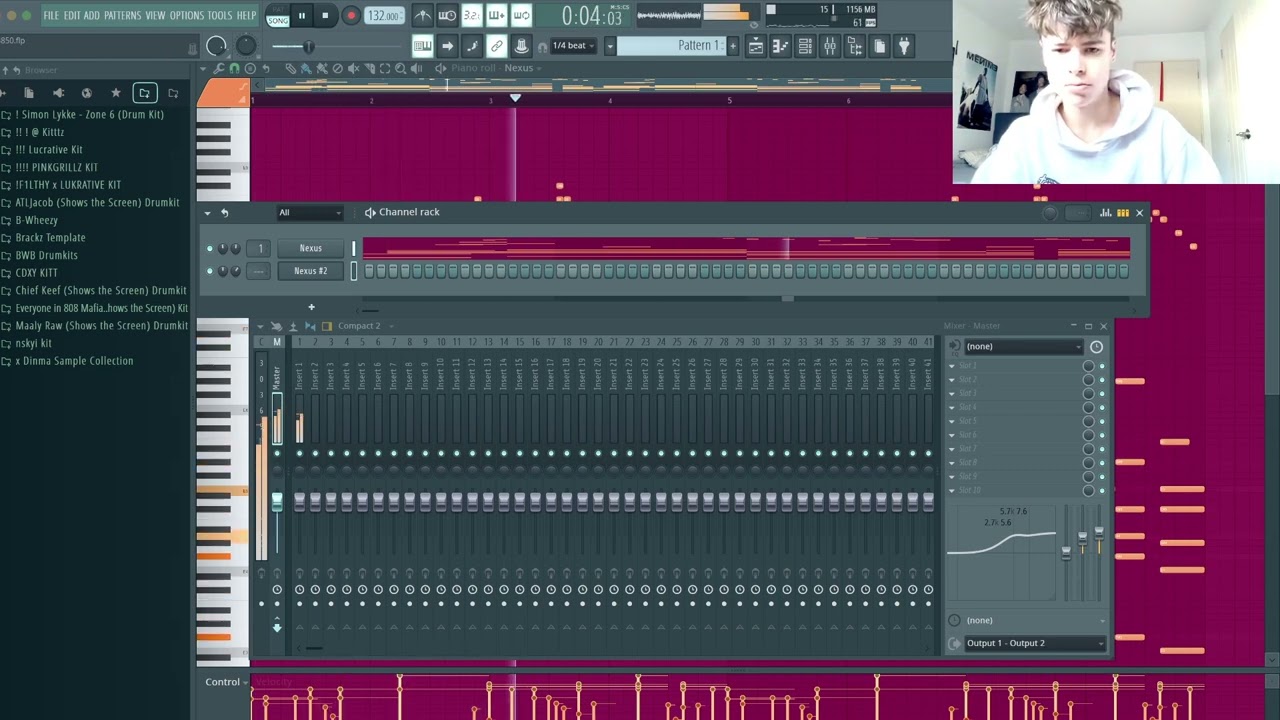This screenshot has height=720, width=1280.
Task: Open the OPTIONS menu
Action: click(186, 15)
